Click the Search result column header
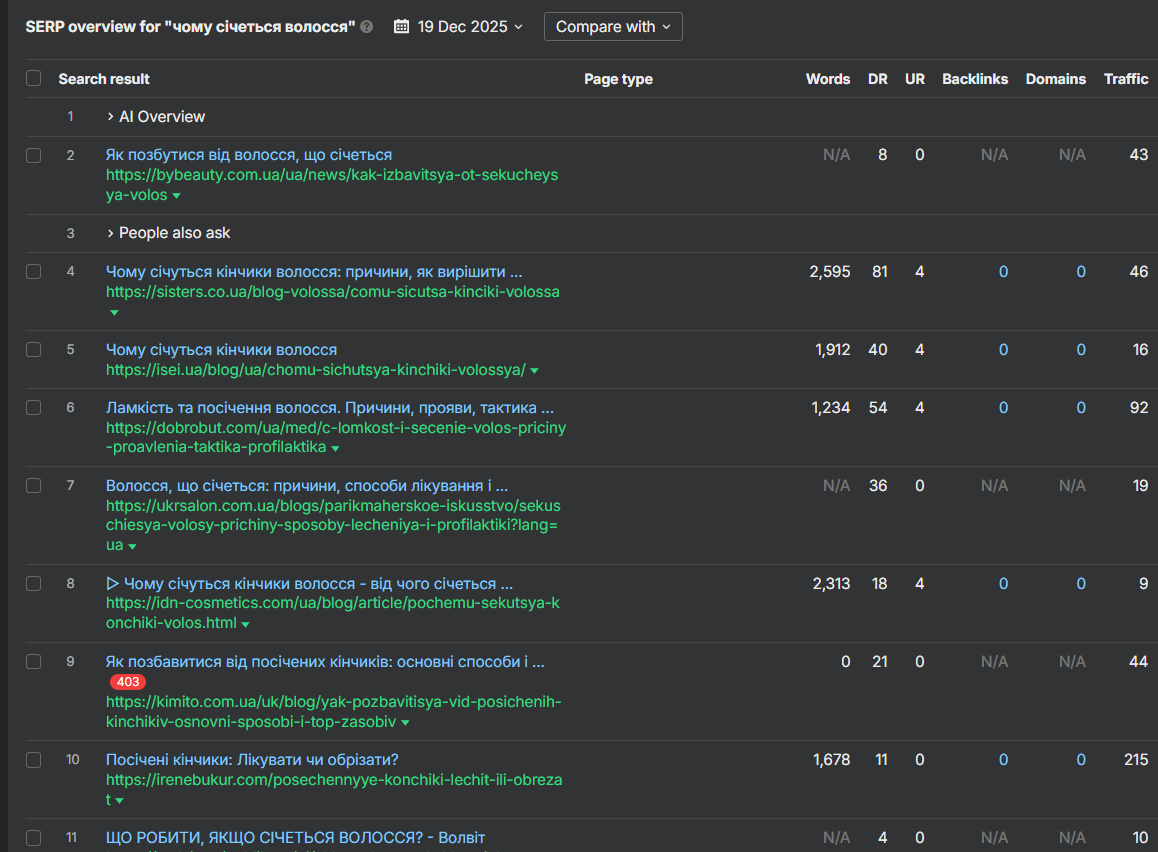The image size is (1158, 852). click(104, 79)
